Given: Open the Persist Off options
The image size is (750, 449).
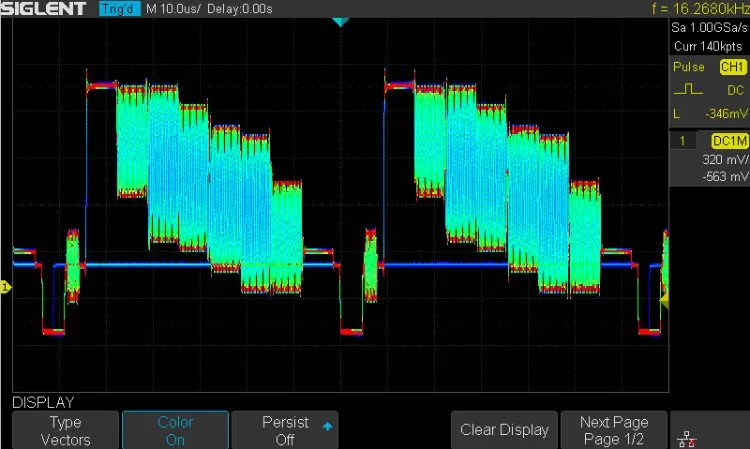Looking at the screenshot, I should [x=284, y=431].
